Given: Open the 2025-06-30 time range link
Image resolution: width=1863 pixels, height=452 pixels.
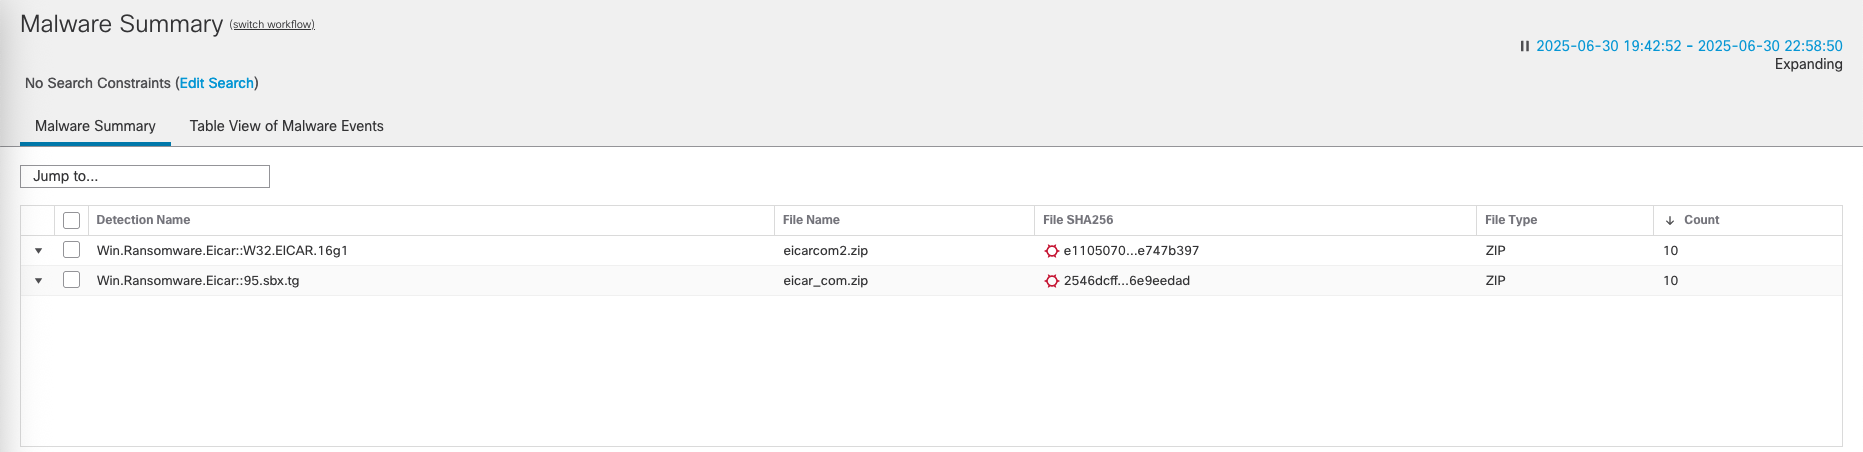Looking at the screenshot, I should pyautogui.click(x=1688, y=46).
